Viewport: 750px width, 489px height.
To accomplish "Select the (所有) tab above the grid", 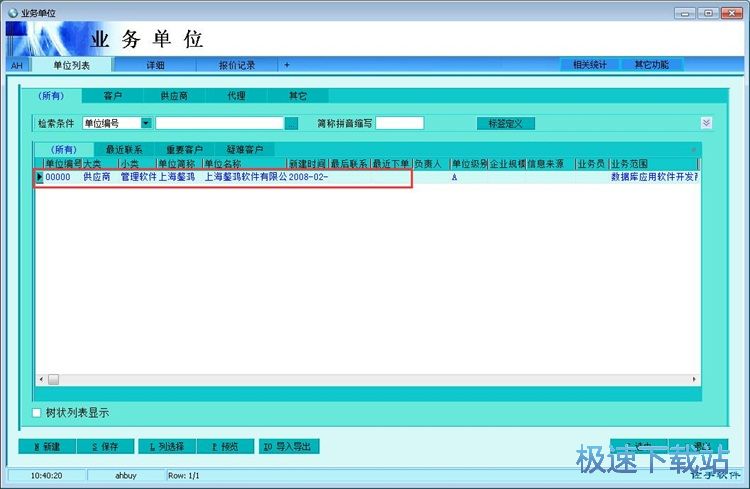I will pyautogui.click(x=64, y=150).
